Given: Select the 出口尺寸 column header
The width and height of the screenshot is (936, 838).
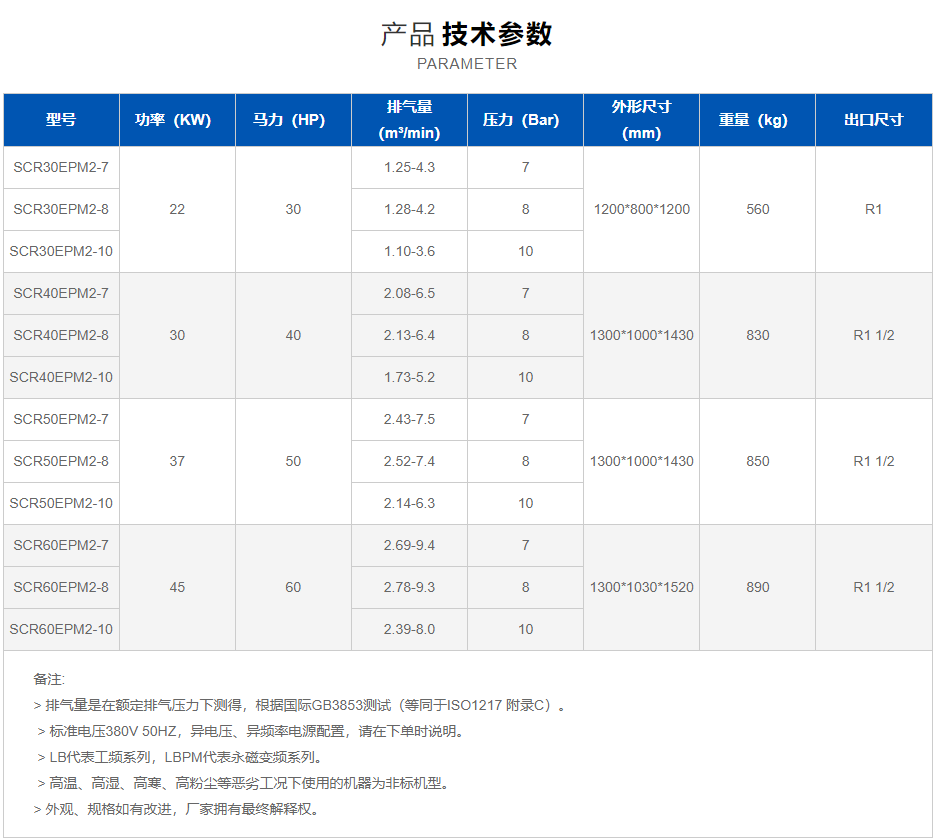Looking at the screenshot, I should point(873,120).
